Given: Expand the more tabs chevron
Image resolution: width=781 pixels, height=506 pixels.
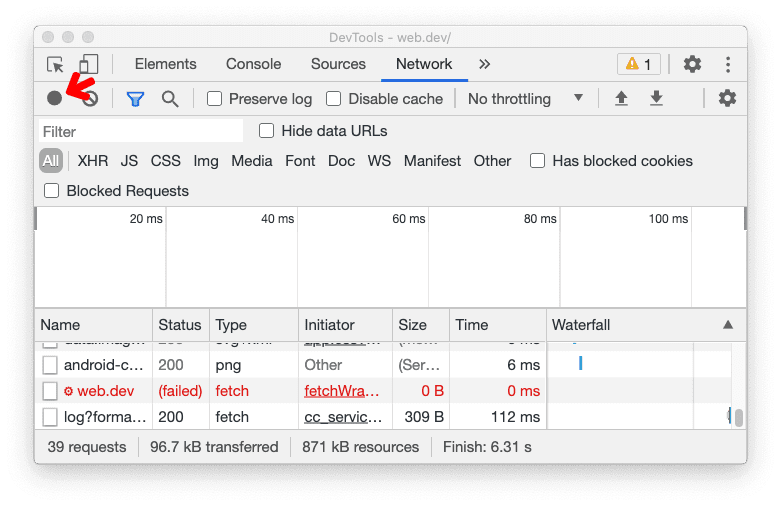Looking at the screenshot, I should (485, 64).
